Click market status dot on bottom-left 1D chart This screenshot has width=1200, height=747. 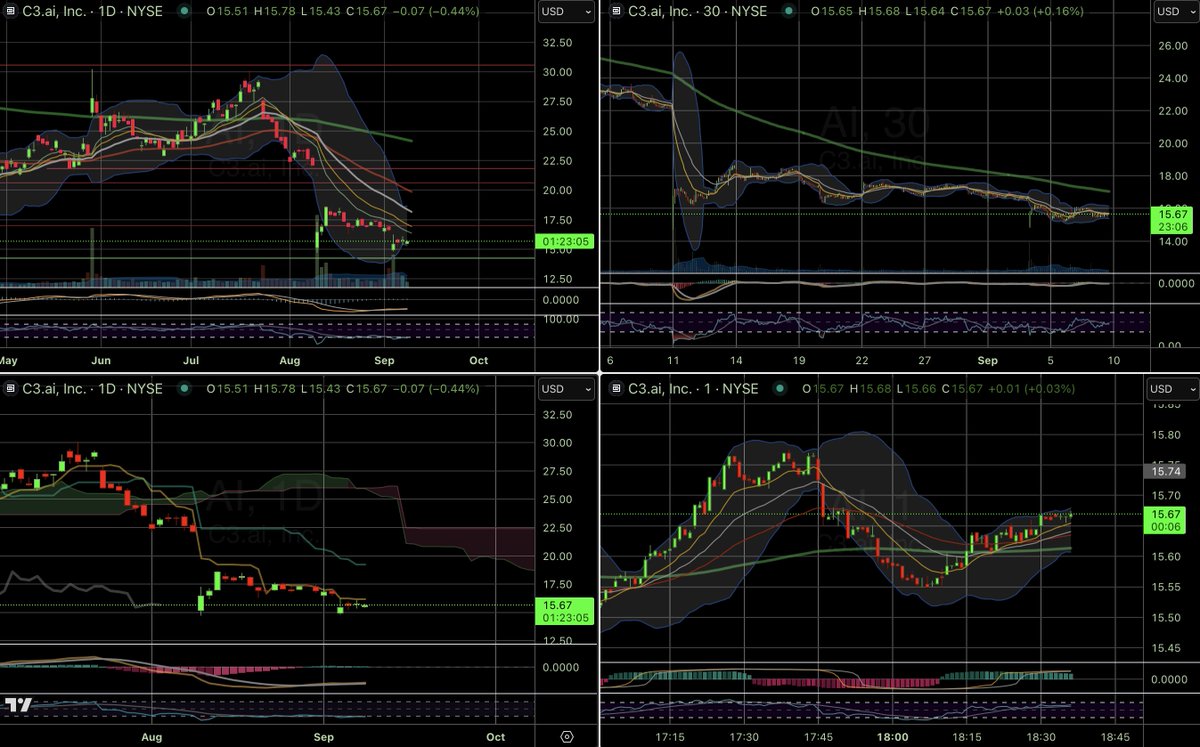click(x=183, y=389)
